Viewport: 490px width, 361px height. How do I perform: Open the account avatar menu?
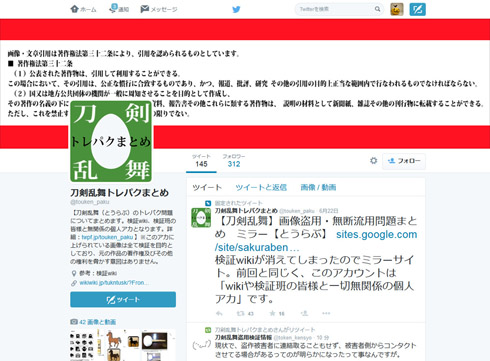tap(397, 9)
